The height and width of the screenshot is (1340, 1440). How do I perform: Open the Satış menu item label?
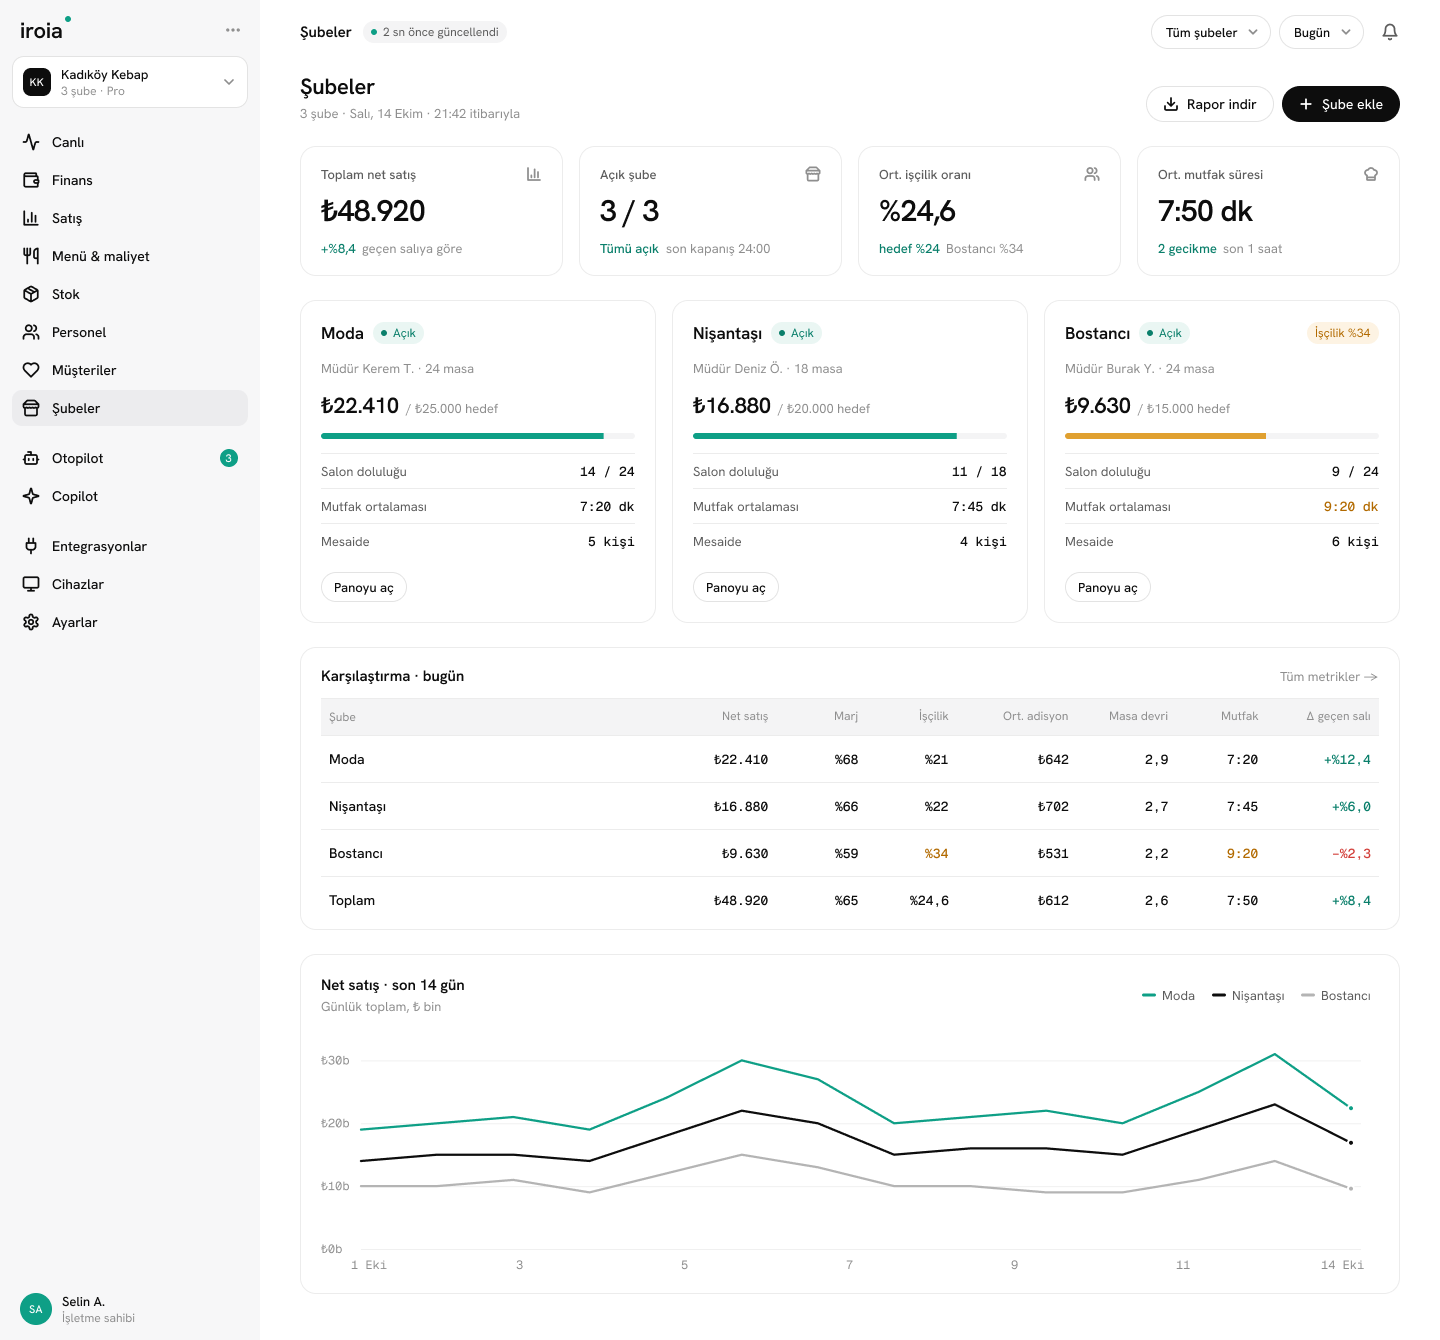tap(67, 218)
